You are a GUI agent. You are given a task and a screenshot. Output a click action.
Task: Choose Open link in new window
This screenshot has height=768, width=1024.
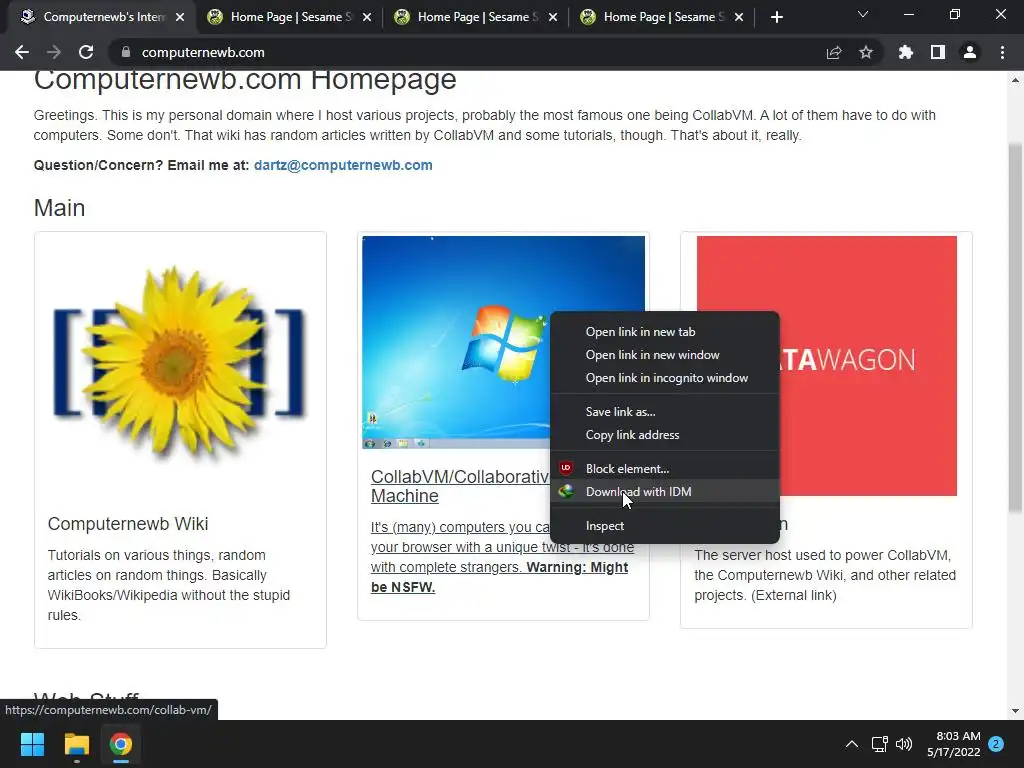pos(665,355)
